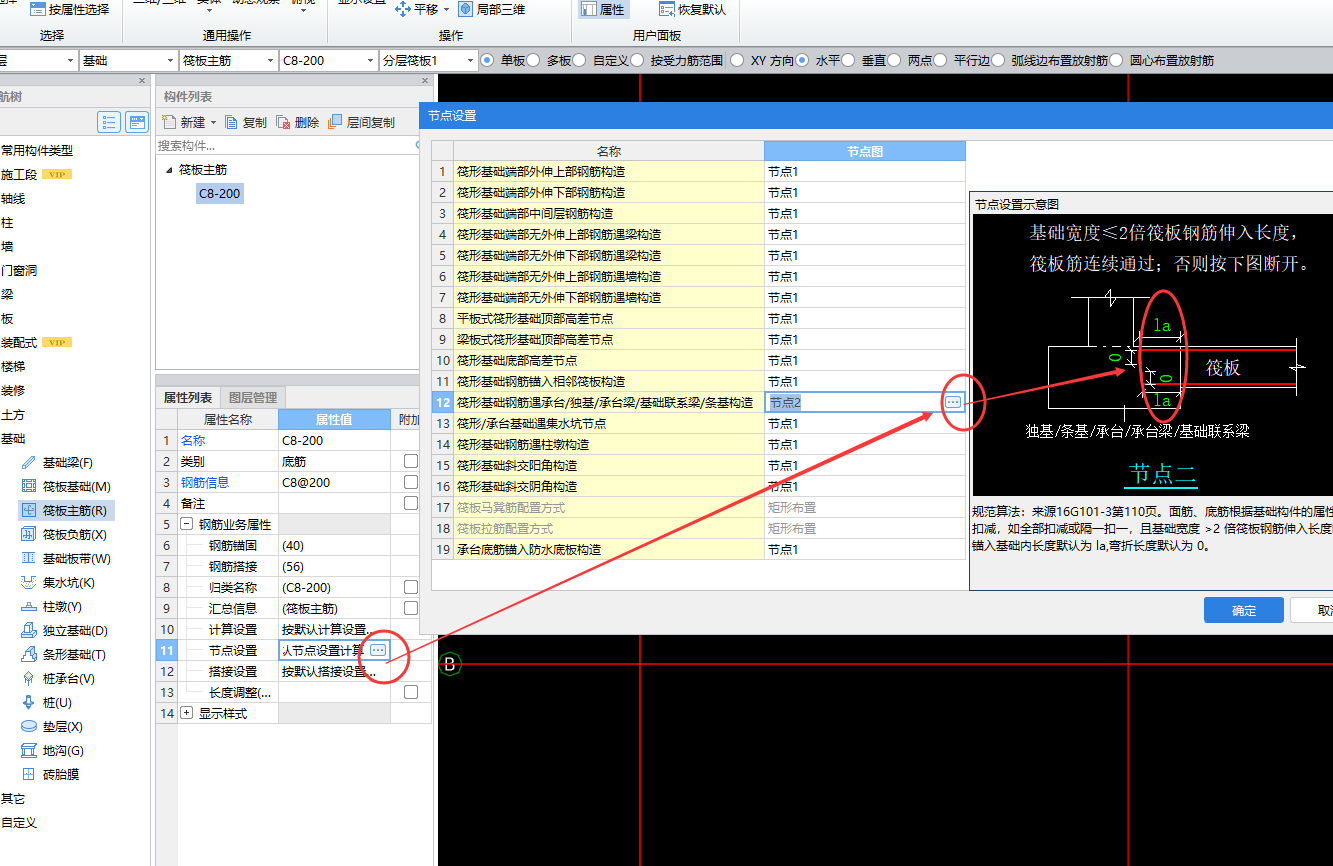Select 单板 radio option

click(487, 61)
